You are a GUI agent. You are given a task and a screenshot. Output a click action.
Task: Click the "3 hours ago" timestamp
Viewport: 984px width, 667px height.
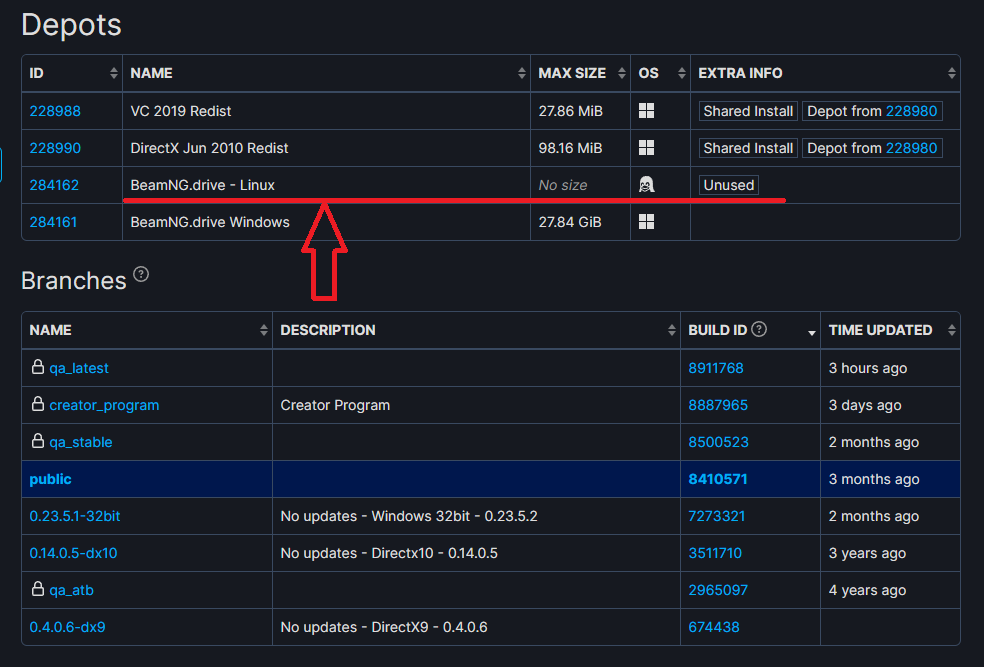point(868,368)
